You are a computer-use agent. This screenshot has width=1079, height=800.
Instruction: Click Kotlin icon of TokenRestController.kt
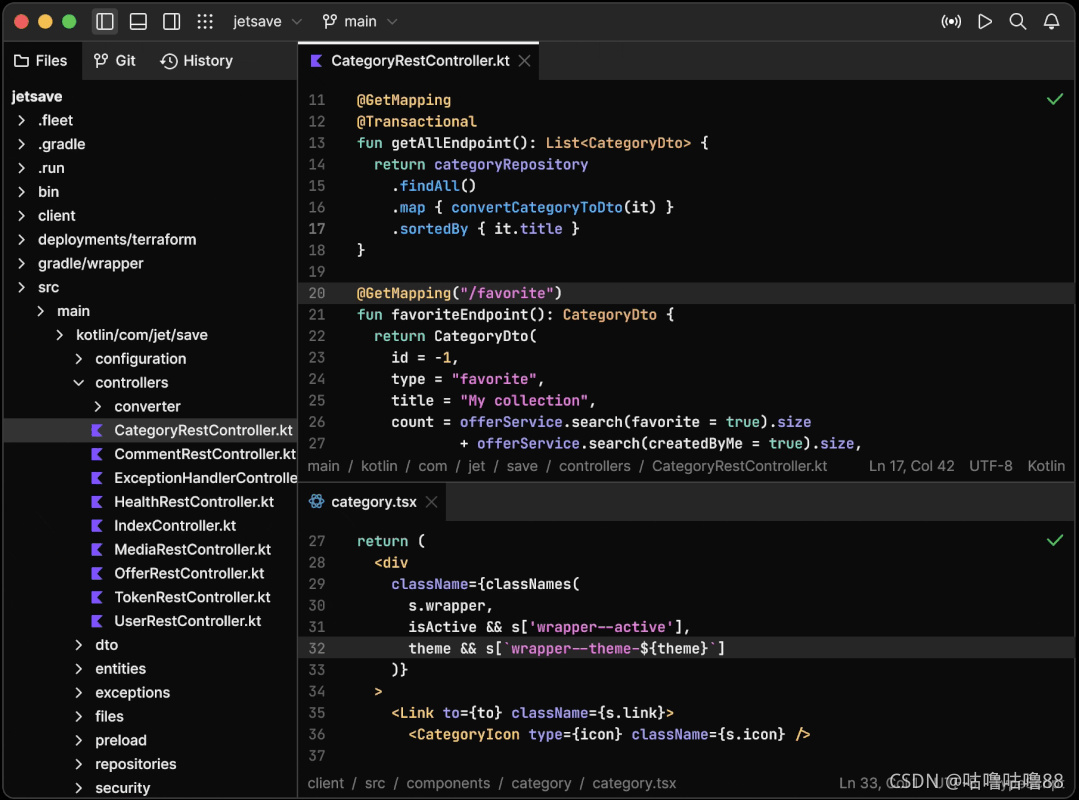click(x=97, y=597)
